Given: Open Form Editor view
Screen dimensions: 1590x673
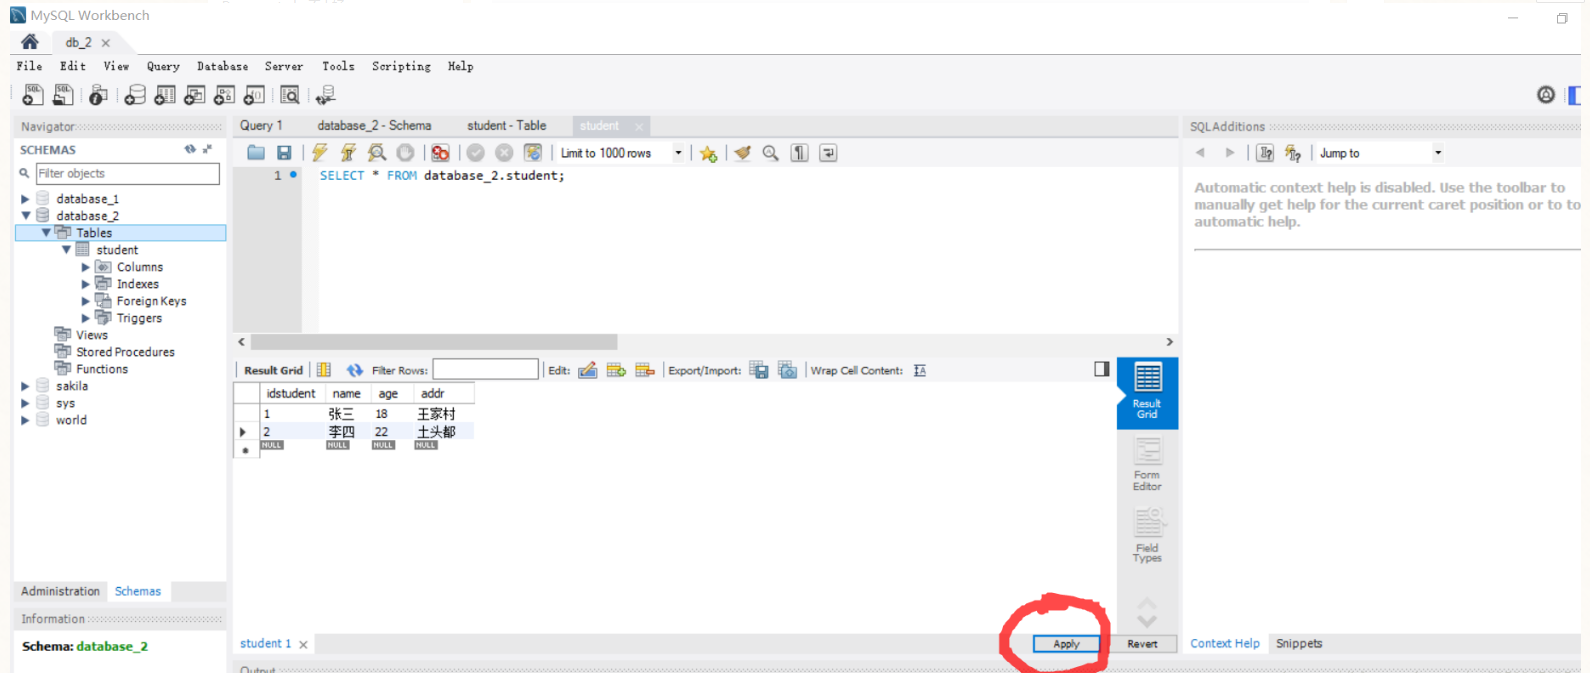Looking at the screenshot, I should pyautogui.click(x=1147, y=465).
